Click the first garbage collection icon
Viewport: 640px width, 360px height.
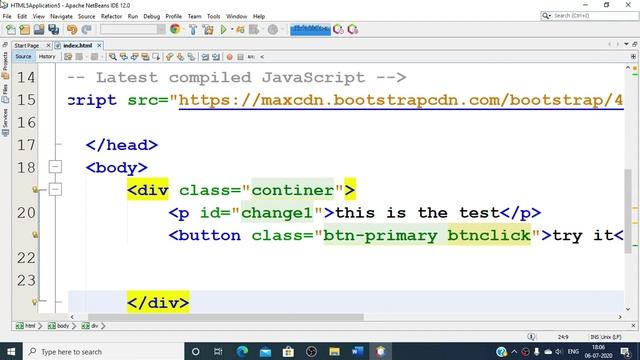point(338,29)
